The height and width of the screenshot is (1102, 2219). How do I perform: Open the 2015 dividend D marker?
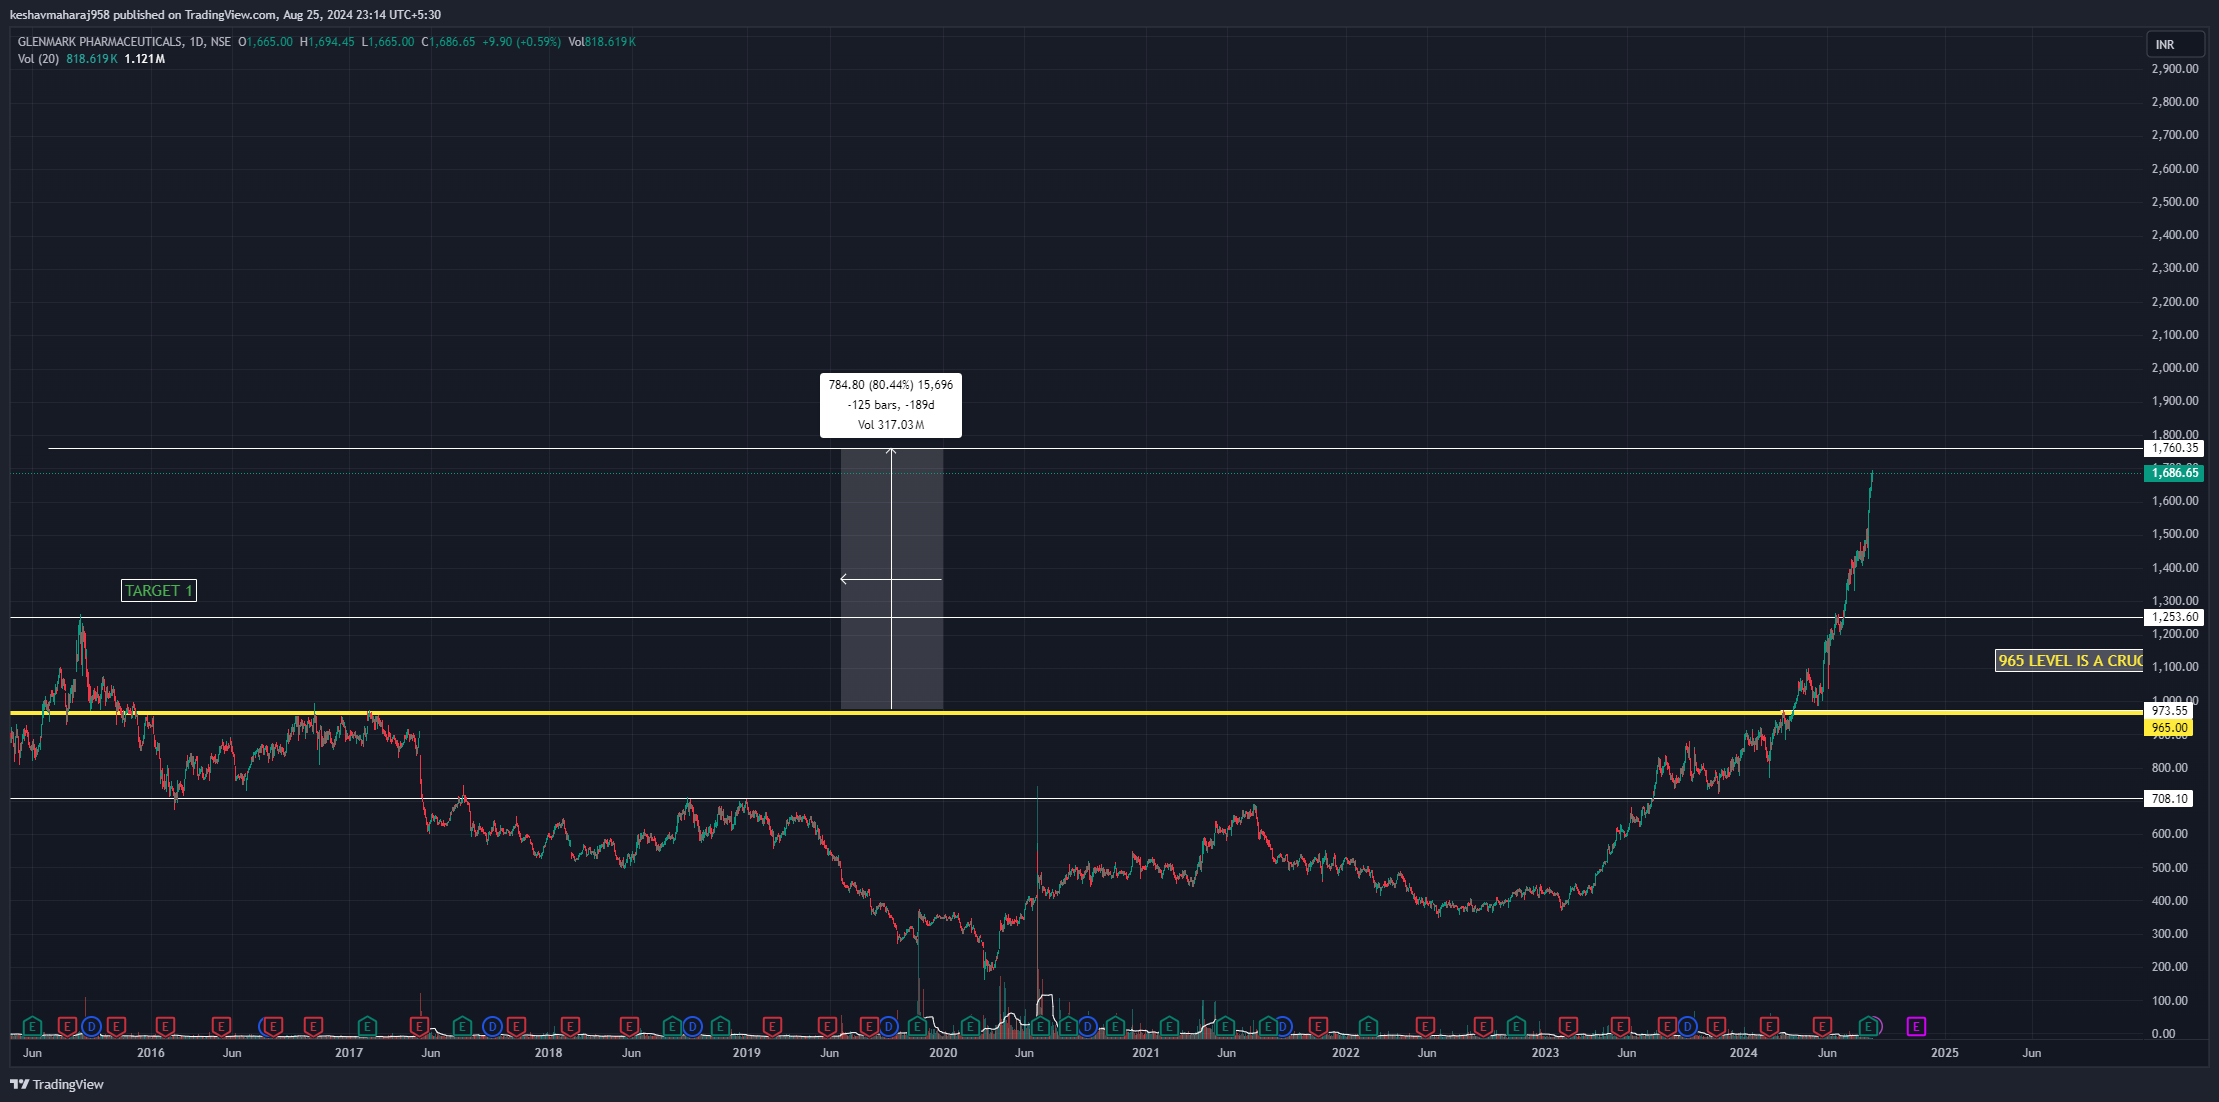[x=91, y=1026]
